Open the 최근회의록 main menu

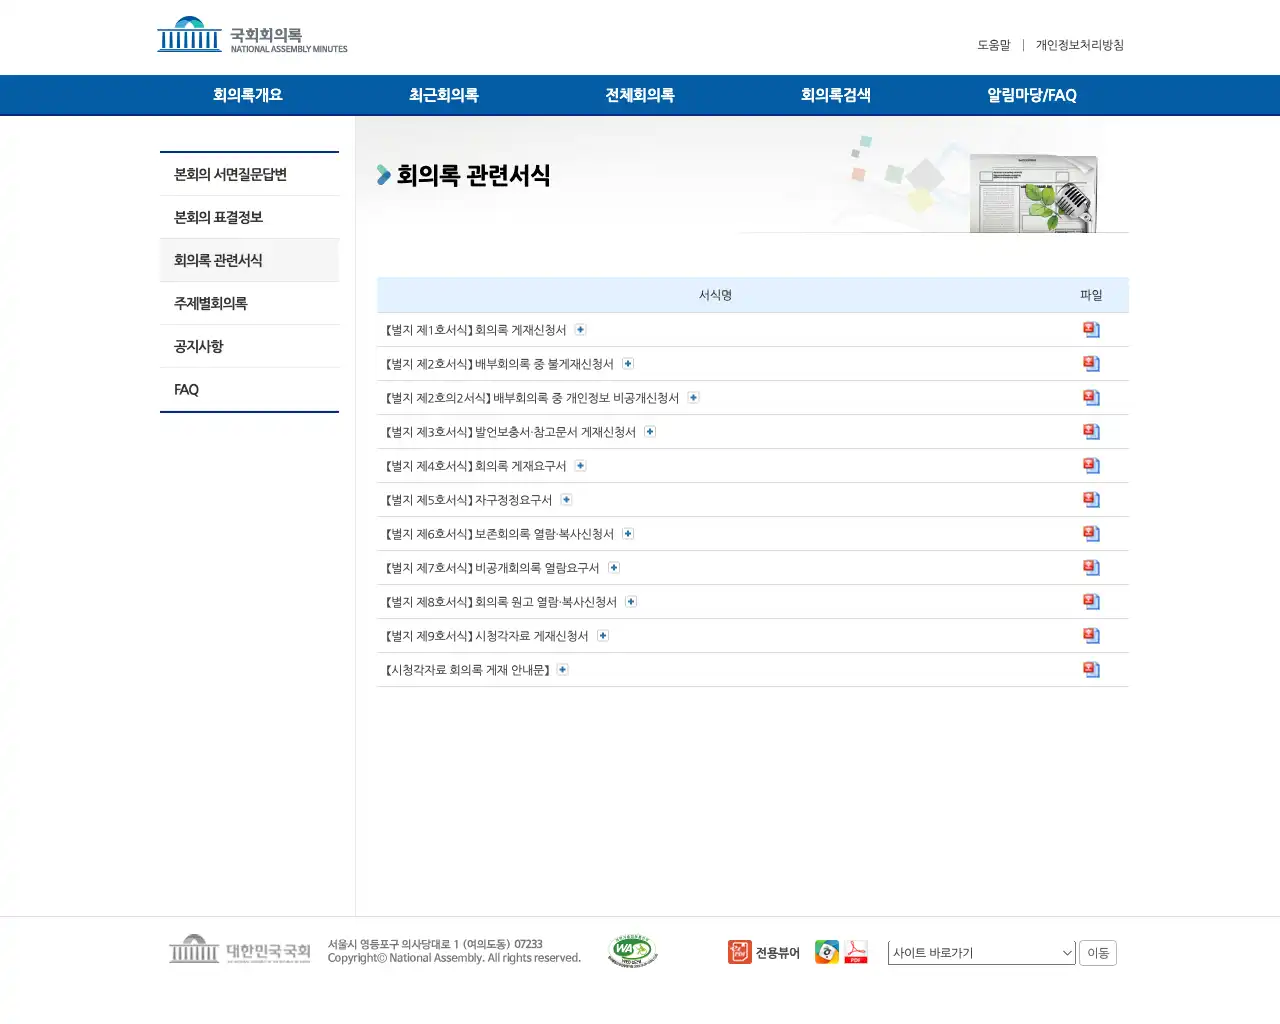pyautogui.click(x=443, y=95)
